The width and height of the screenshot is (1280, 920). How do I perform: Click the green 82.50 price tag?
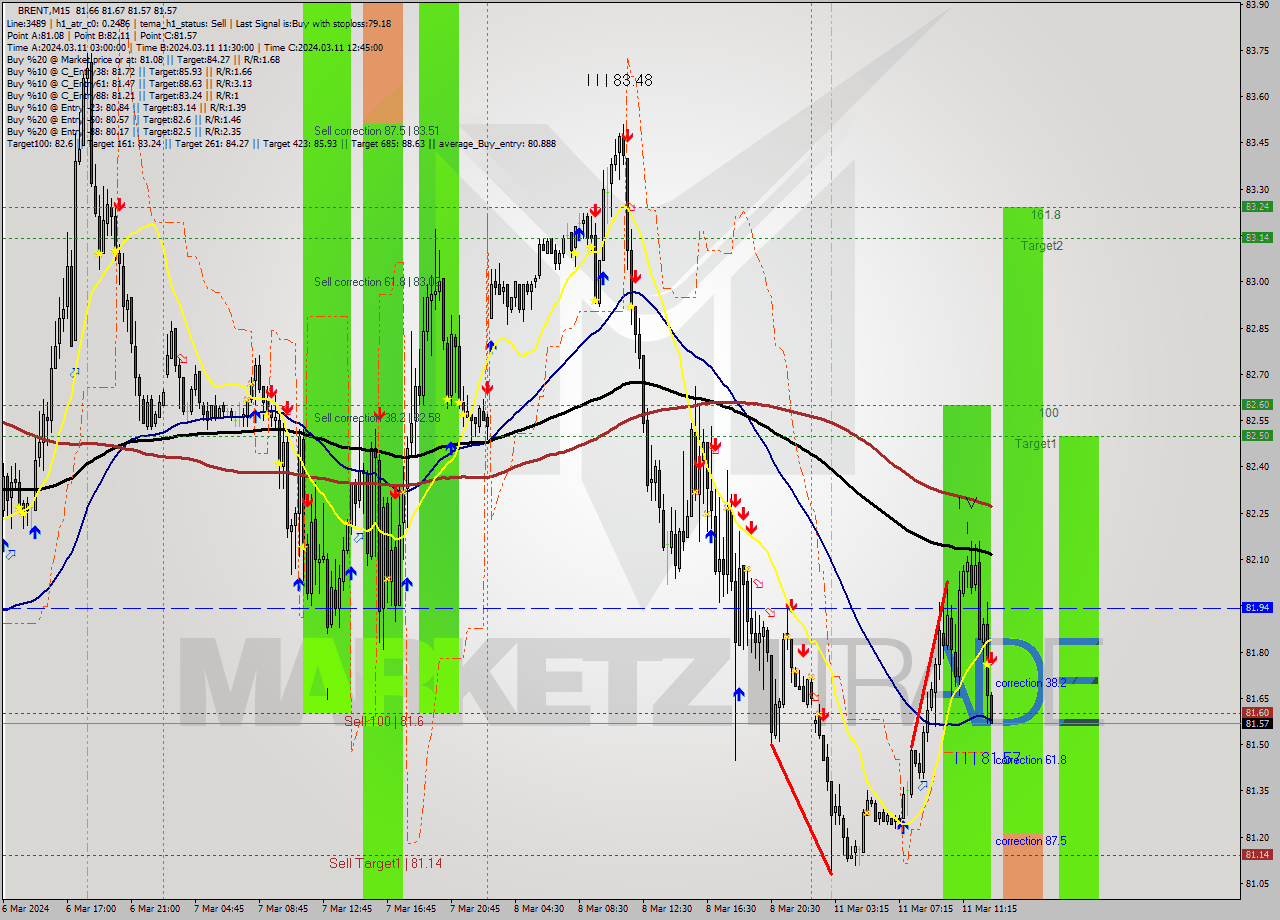point(1257,436)
